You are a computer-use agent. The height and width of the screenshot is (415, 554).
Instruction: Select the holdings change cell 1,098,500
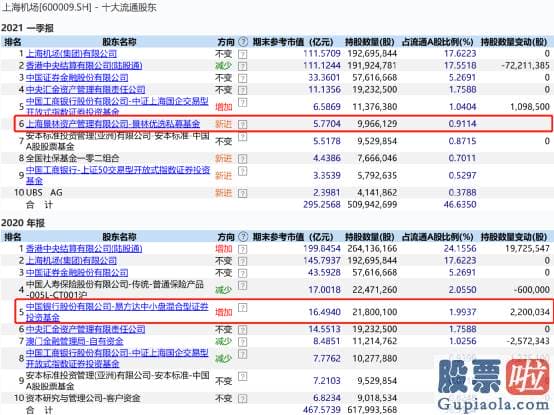coord(530,107)
